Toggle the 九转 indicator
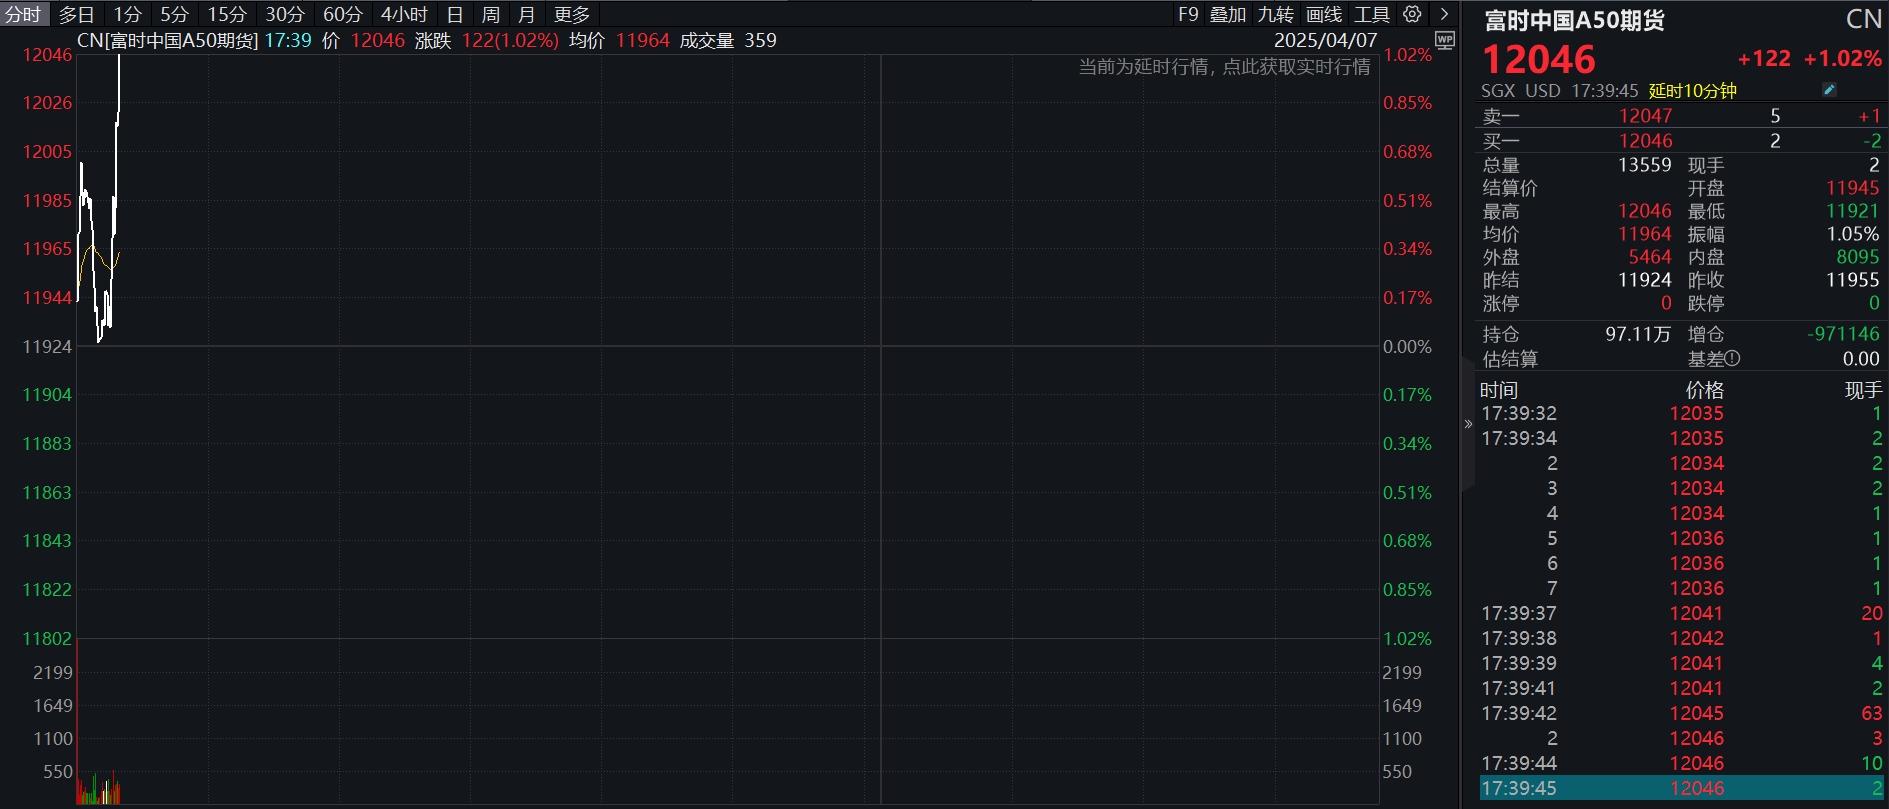Image resolution: width=1889 pixels, height=809 pixels. (x=1276, y=14)
